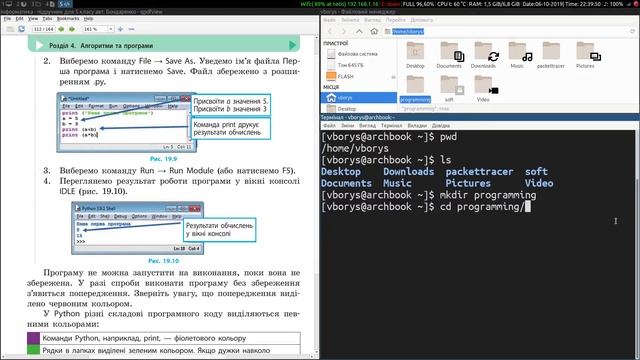The width and height of the screenshot is (640, 360).
Task: Click the home icon in file manager
Action: tap(374, 31)
